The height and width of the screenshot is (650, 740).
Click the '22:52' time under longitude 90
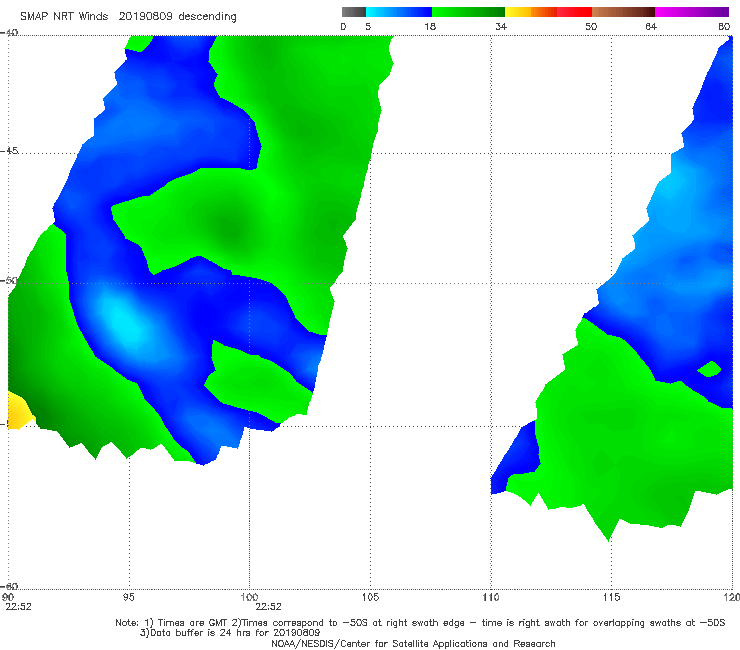tap(18, 607)
